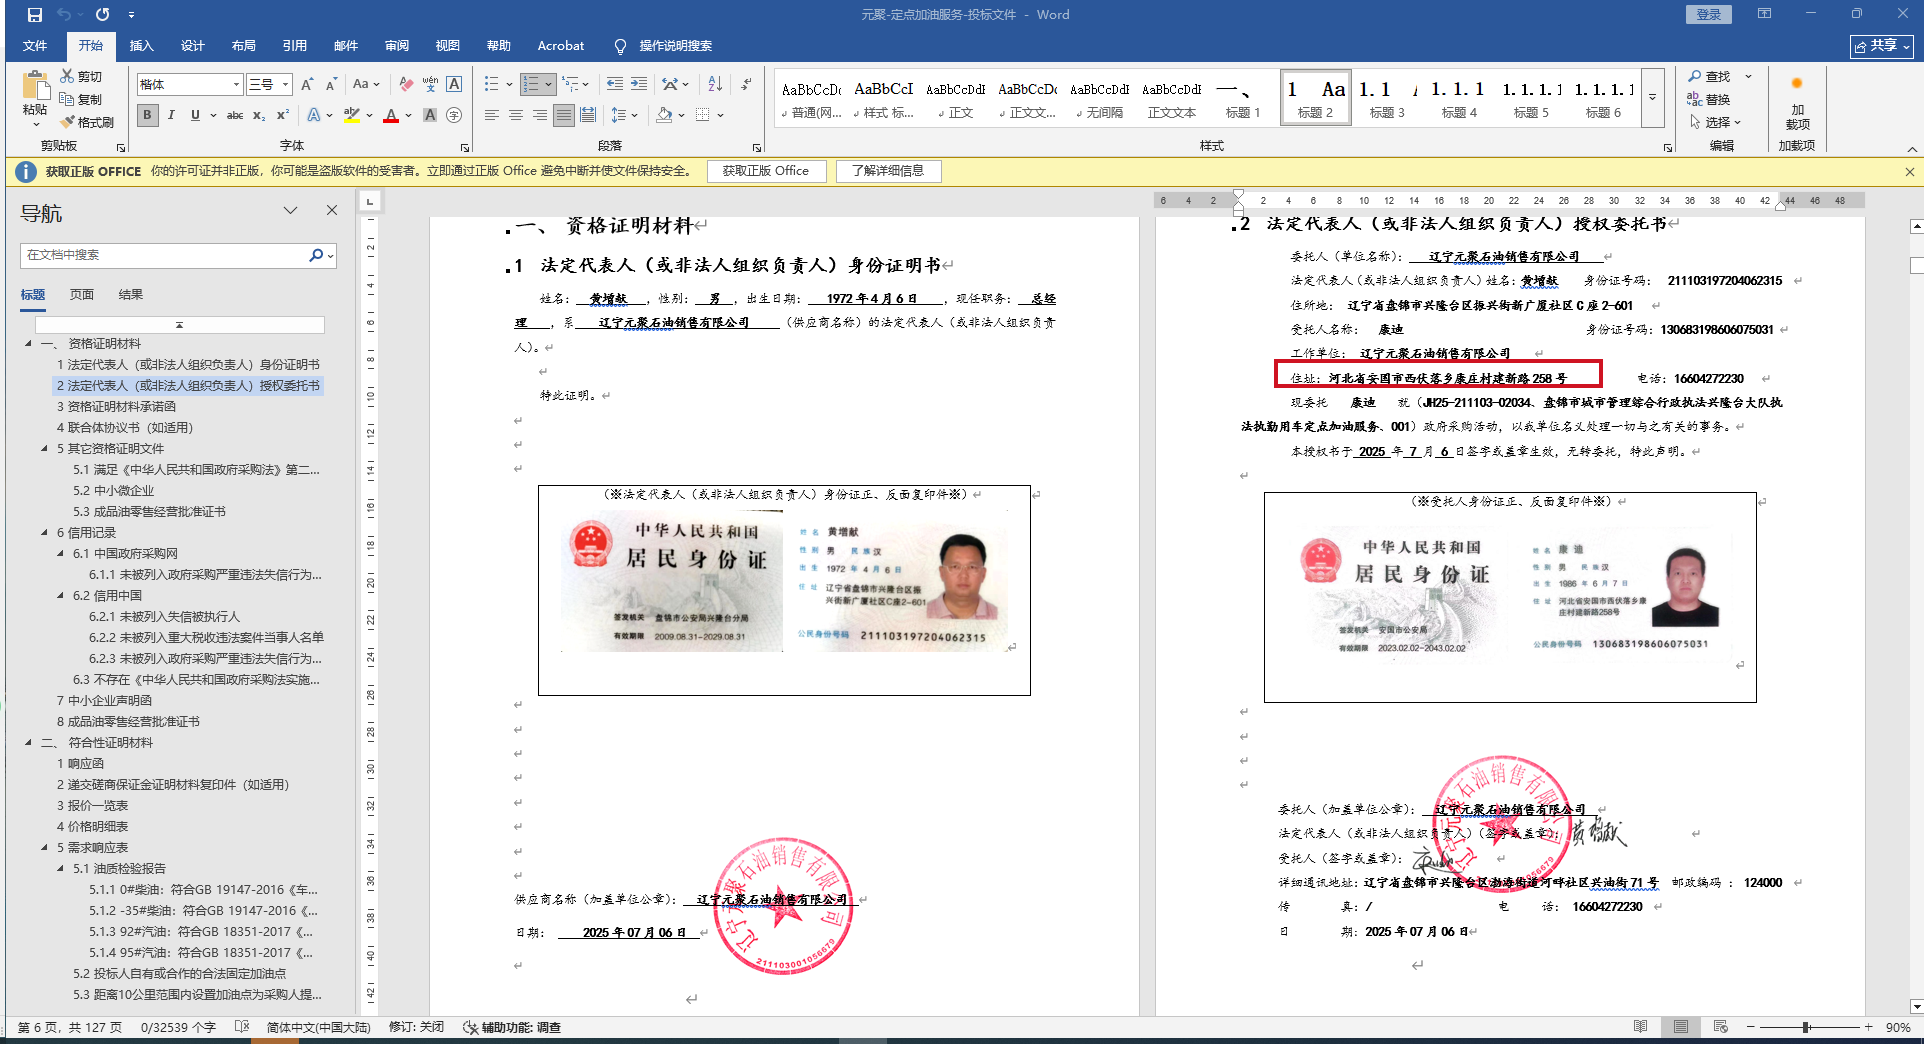Image resolution: width=1924 pixels, height=1044 pixels.
Task: Click the search magnifier in navigation pane
Action: [316, 255]
